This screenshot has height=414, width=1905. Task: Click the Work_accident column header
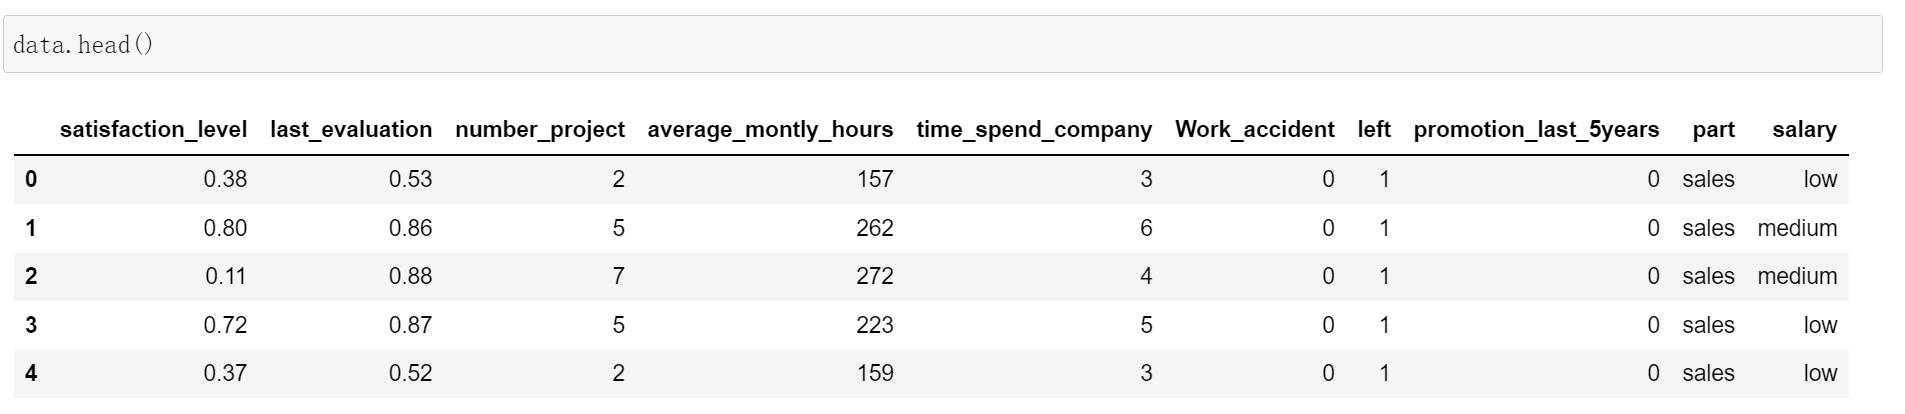1254,130
